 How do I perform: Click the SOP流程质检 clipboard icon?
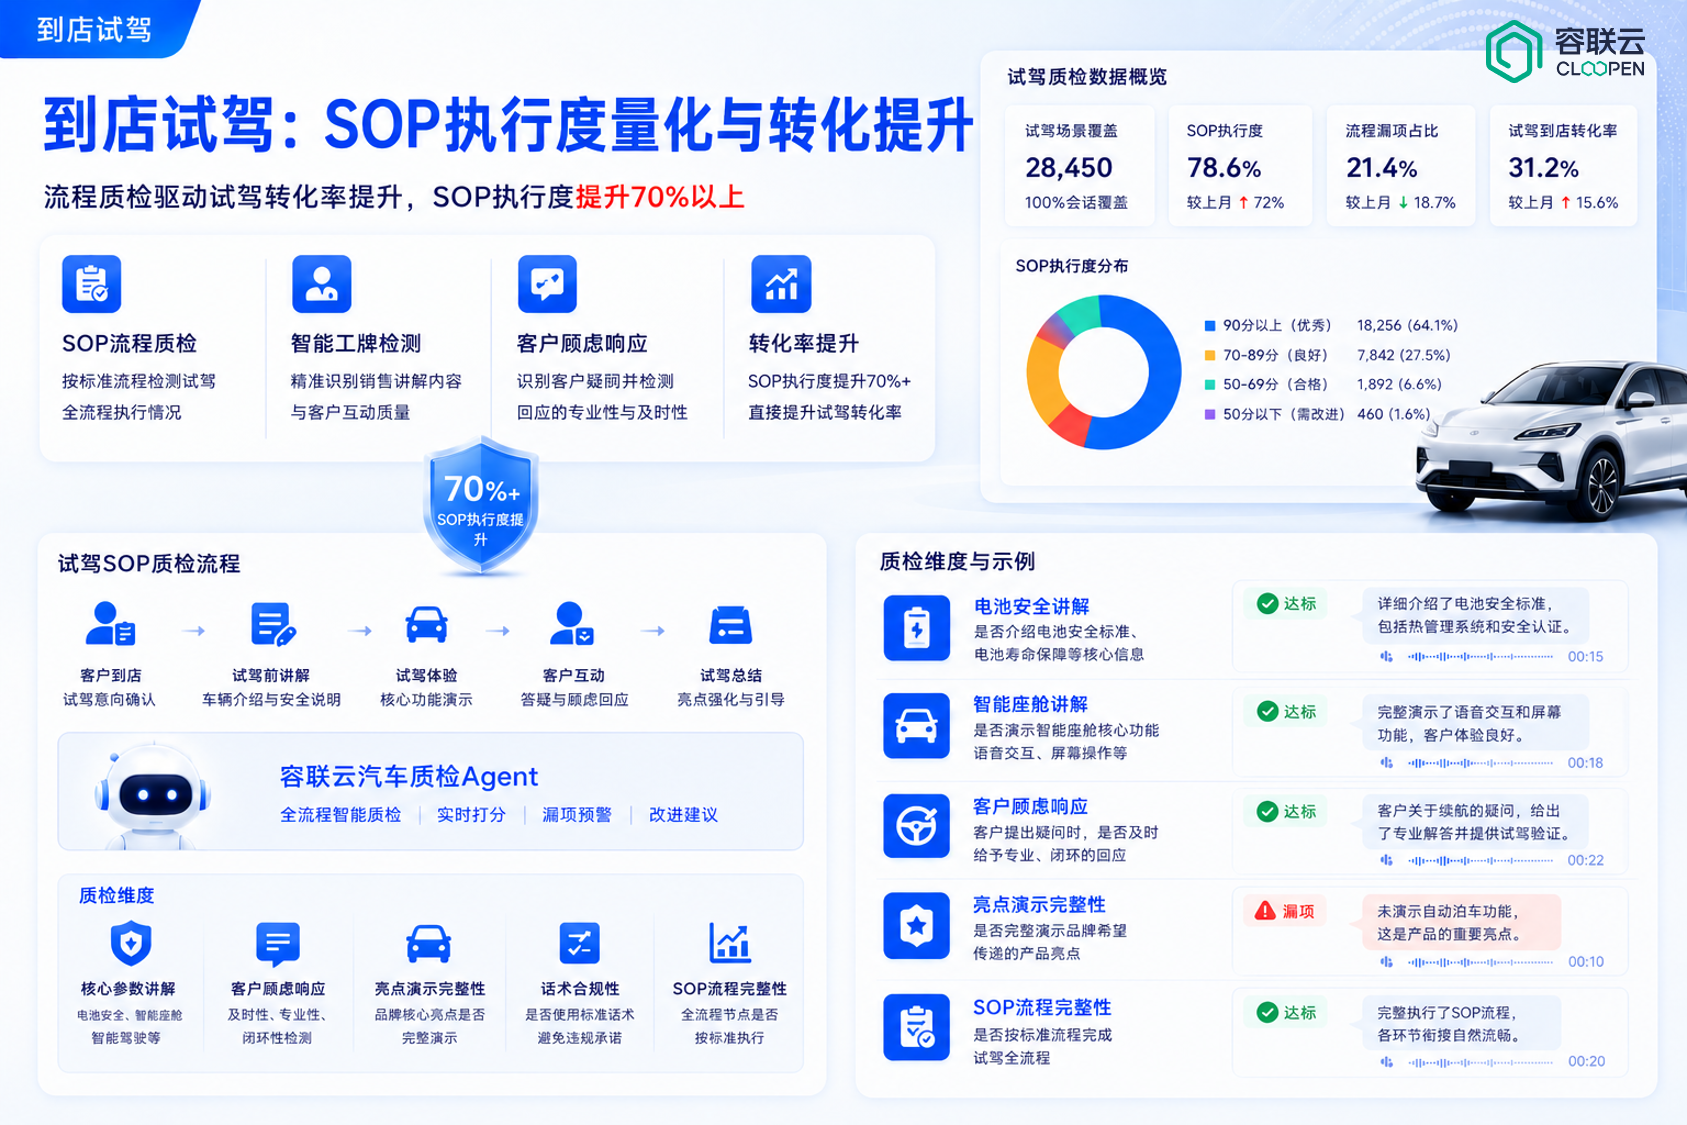tap(92, 284)
